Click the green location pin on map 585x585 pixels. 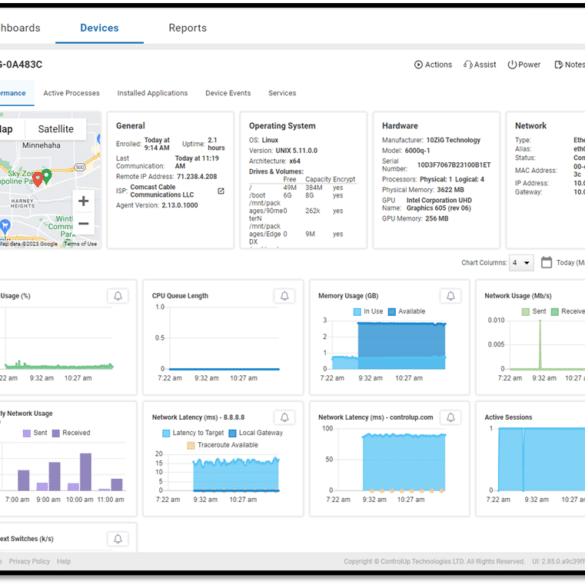pos(47,176)
